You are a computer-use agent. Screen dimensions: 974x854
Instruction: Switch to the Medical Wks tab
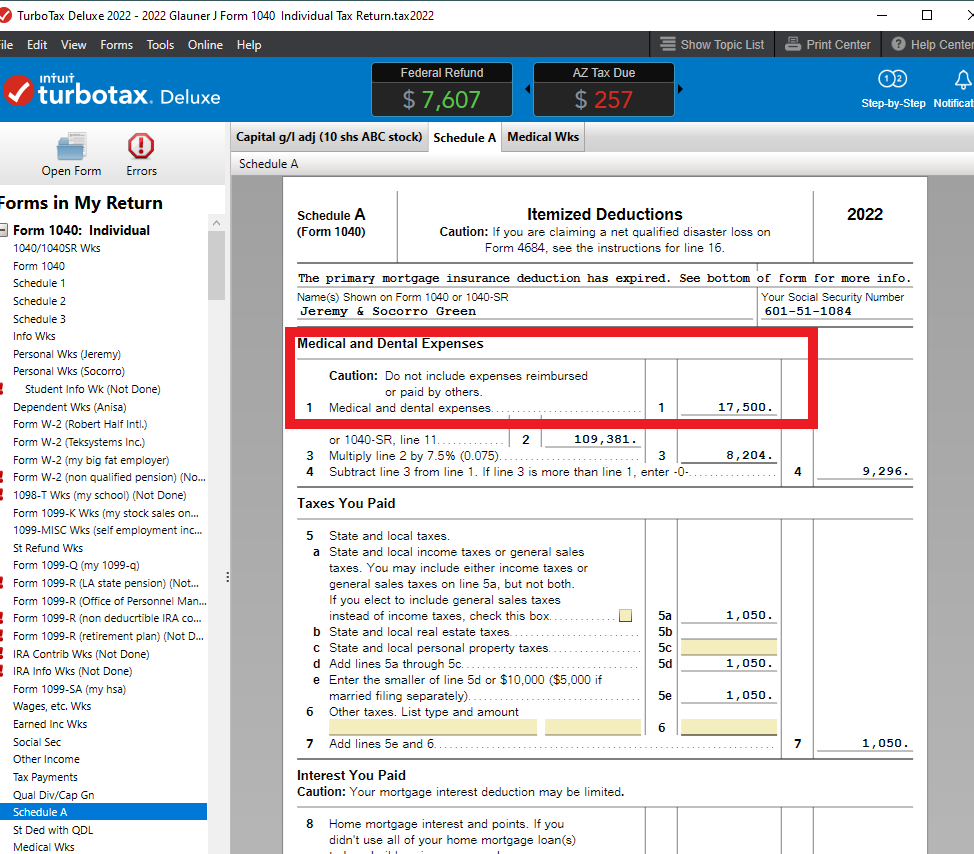click(x=543, y=137)
